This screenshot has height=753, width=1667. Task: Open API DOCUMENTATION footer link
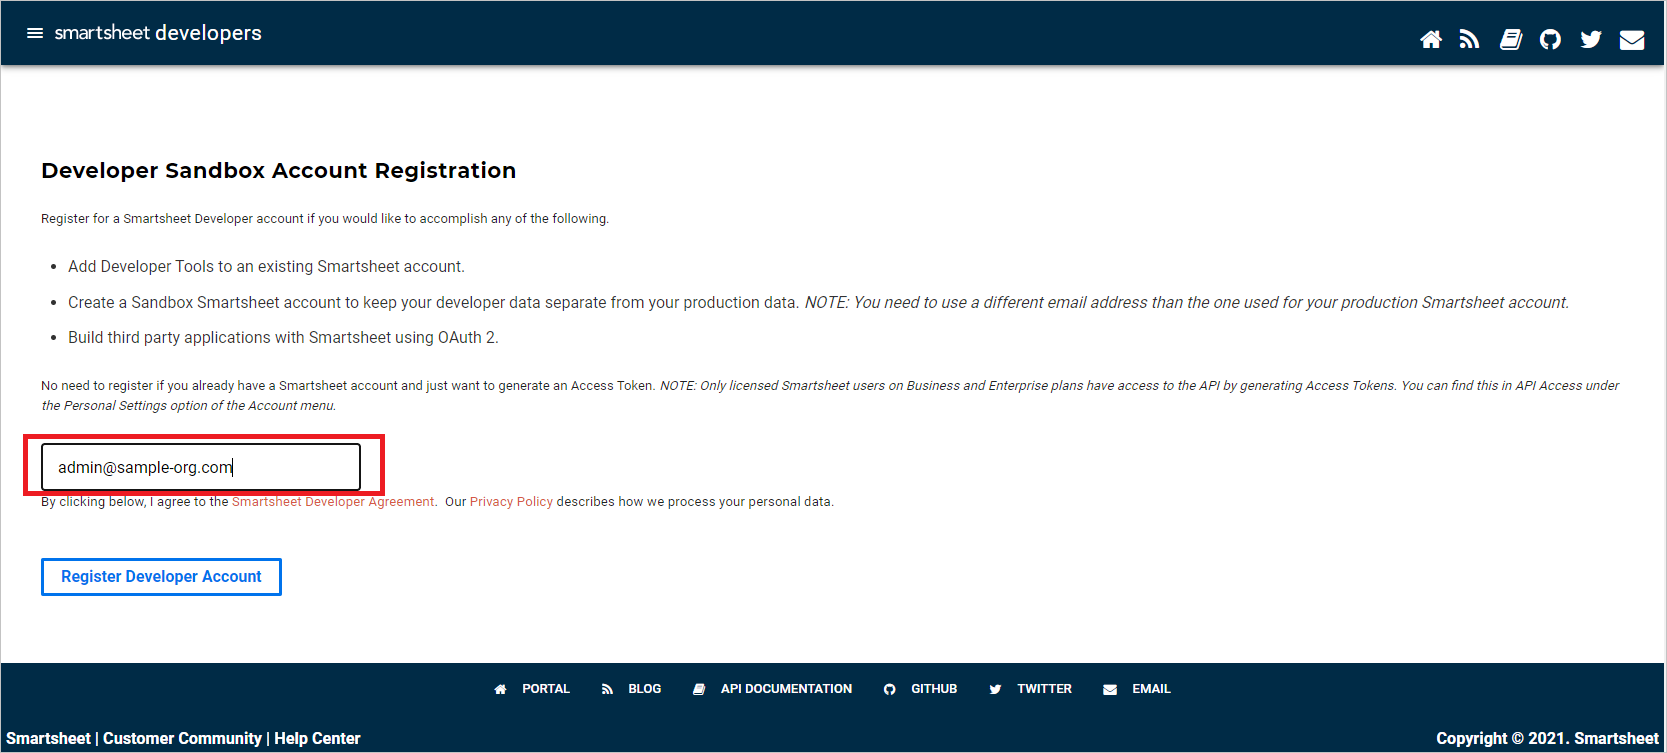[773, 689]
